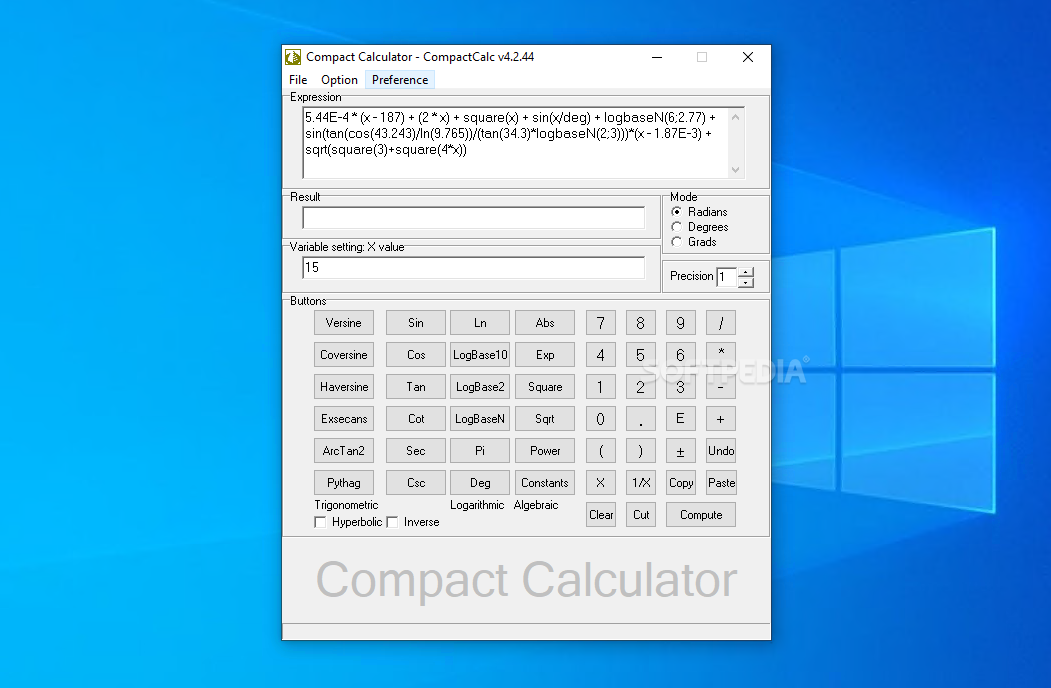This screenshot has width=1051, height=688.
Task: Click the Expression text area
Action: tap(515, 142)
